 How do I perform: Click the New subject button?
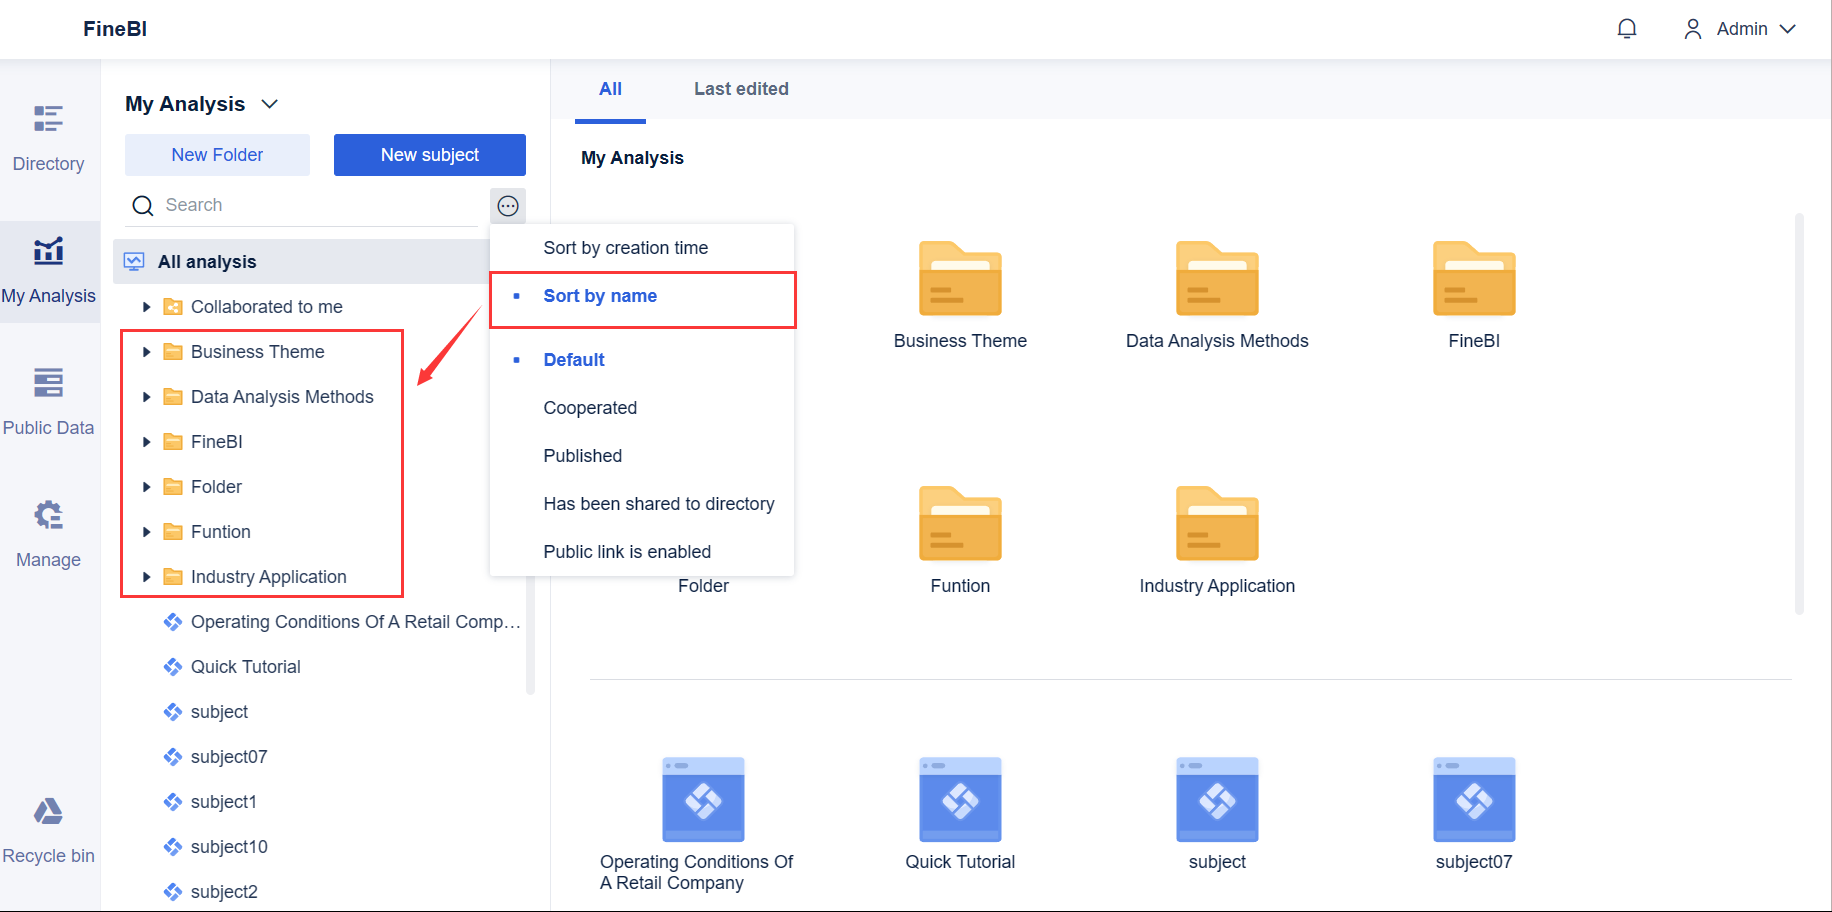click(429, 154)
